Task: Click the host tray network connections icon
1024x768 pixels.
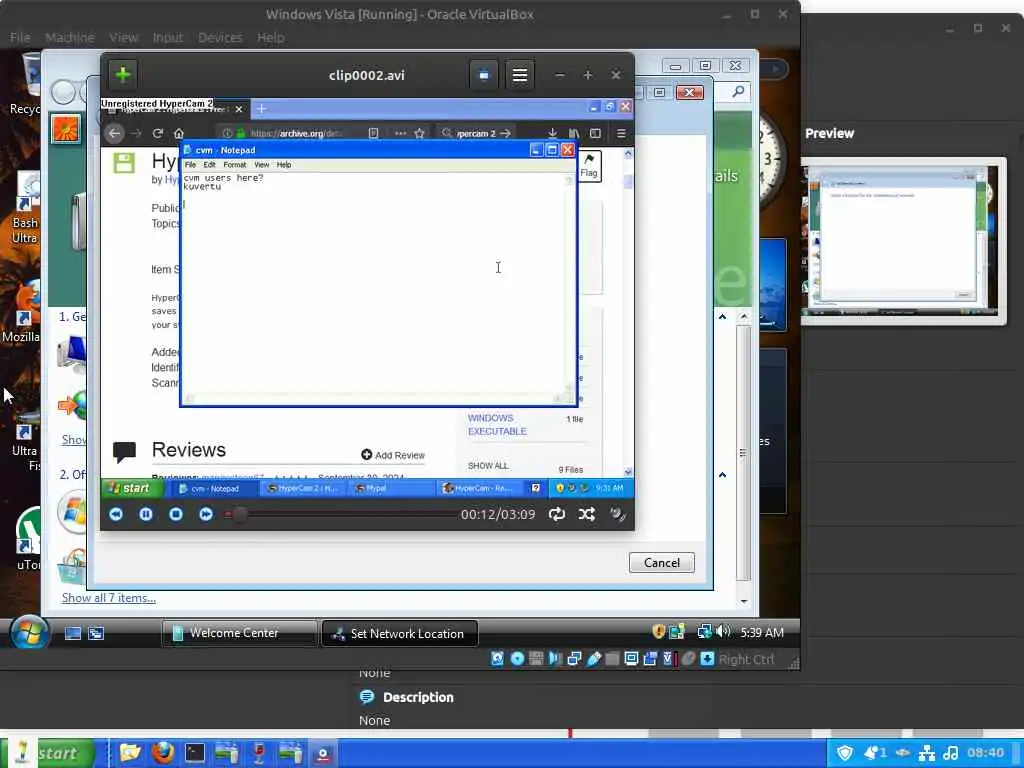Action: [x=927, y=753]
